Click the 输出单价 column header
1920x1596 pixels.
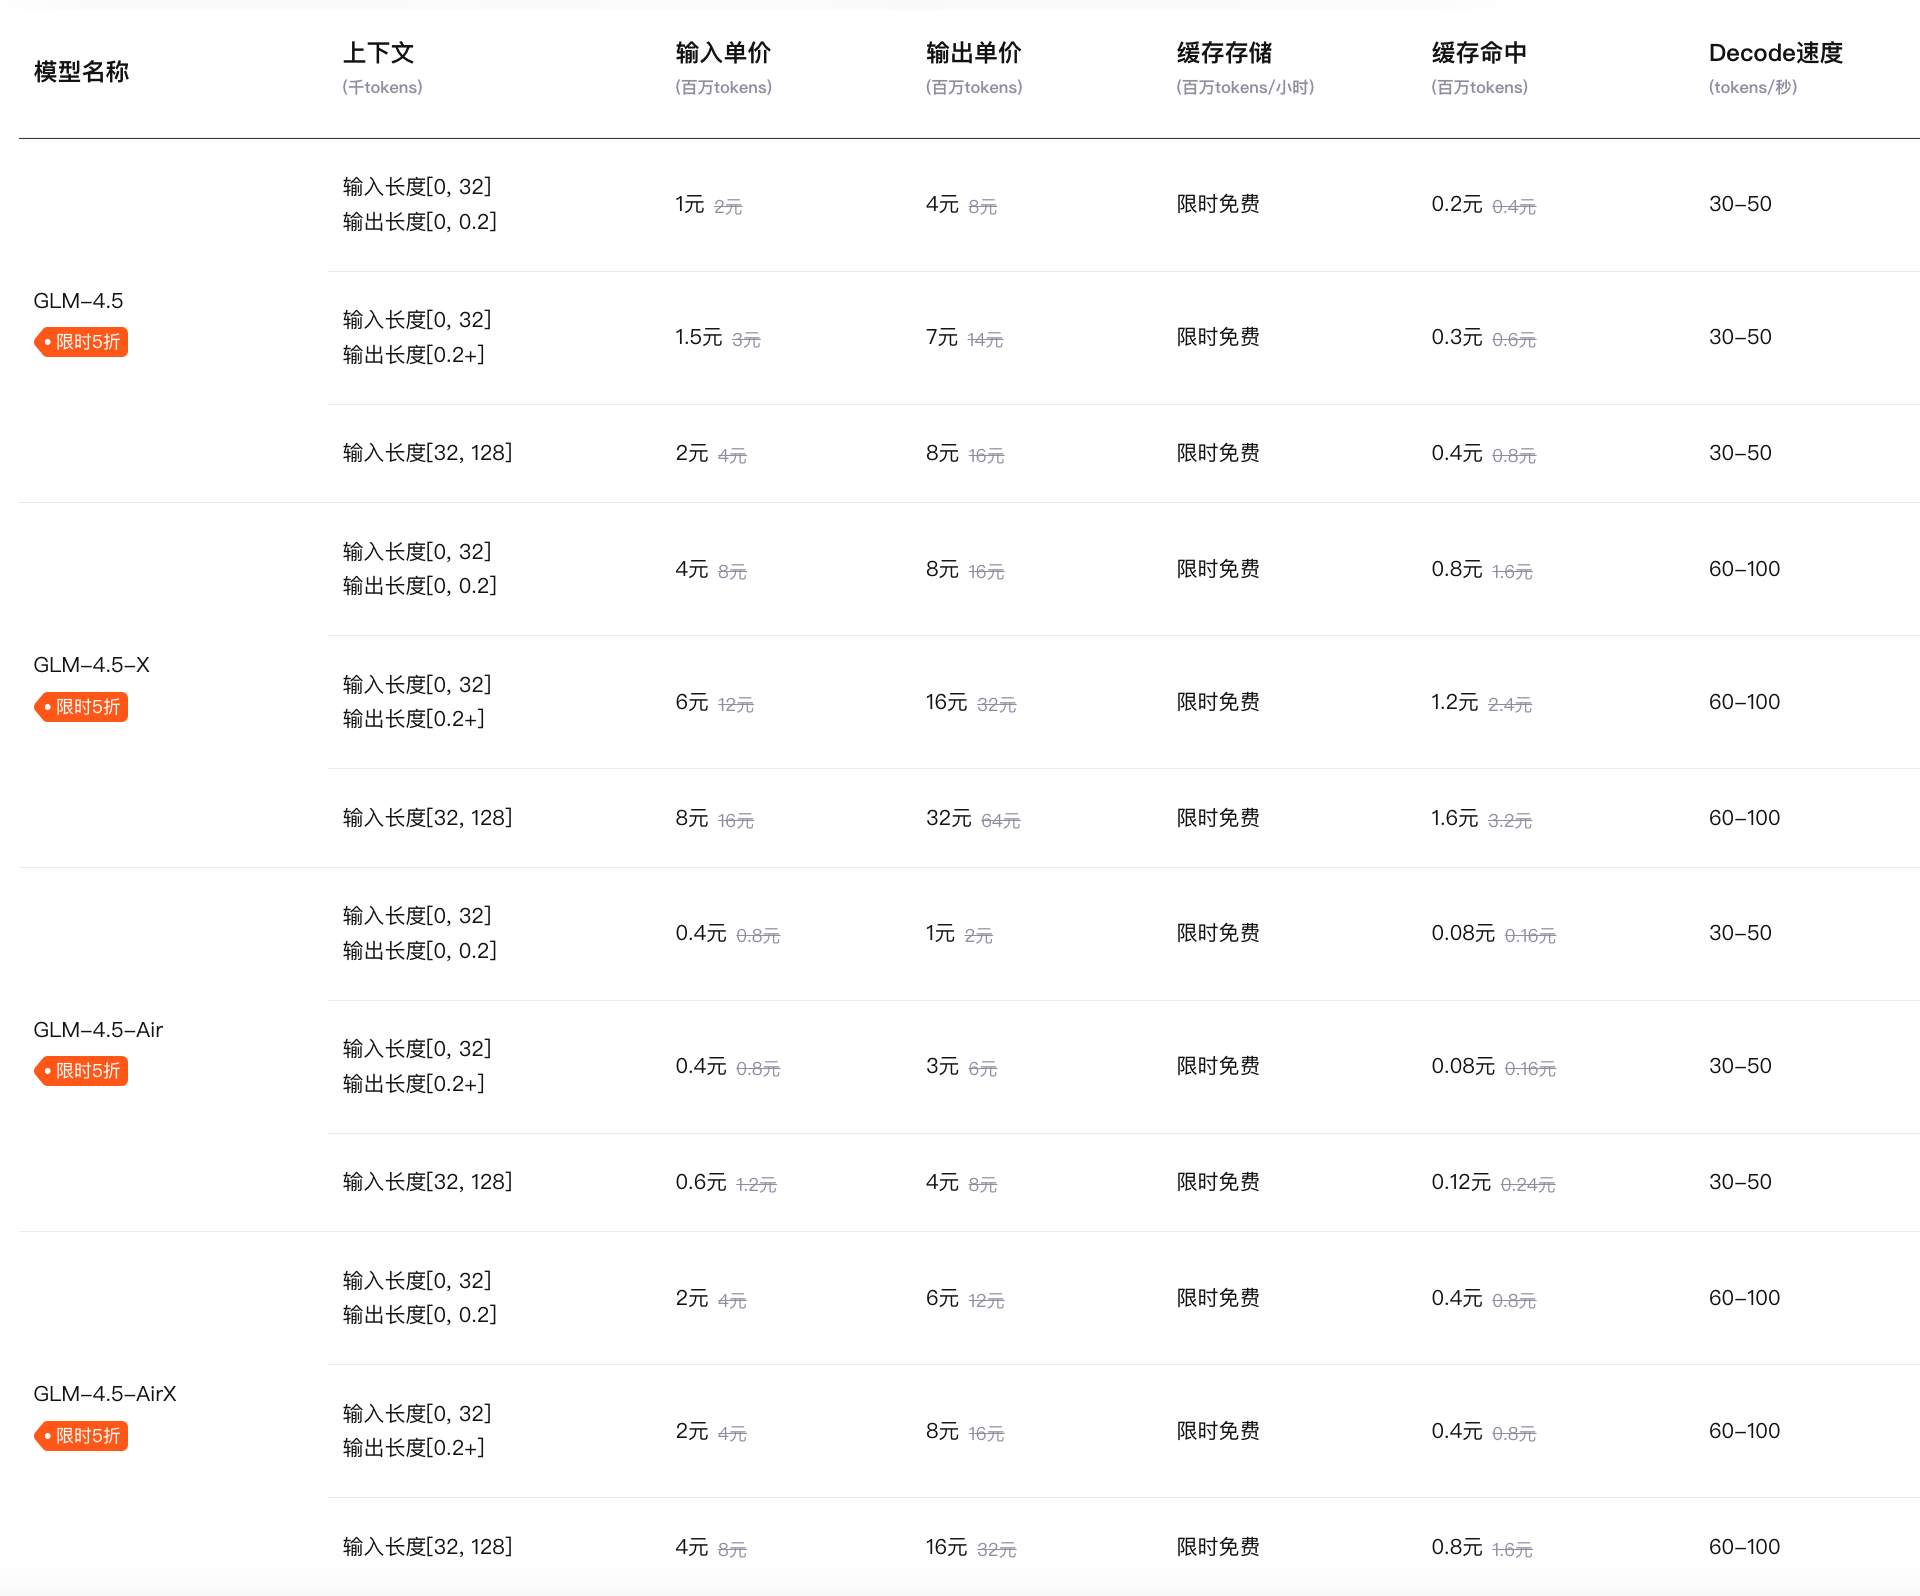click(973, 53)
